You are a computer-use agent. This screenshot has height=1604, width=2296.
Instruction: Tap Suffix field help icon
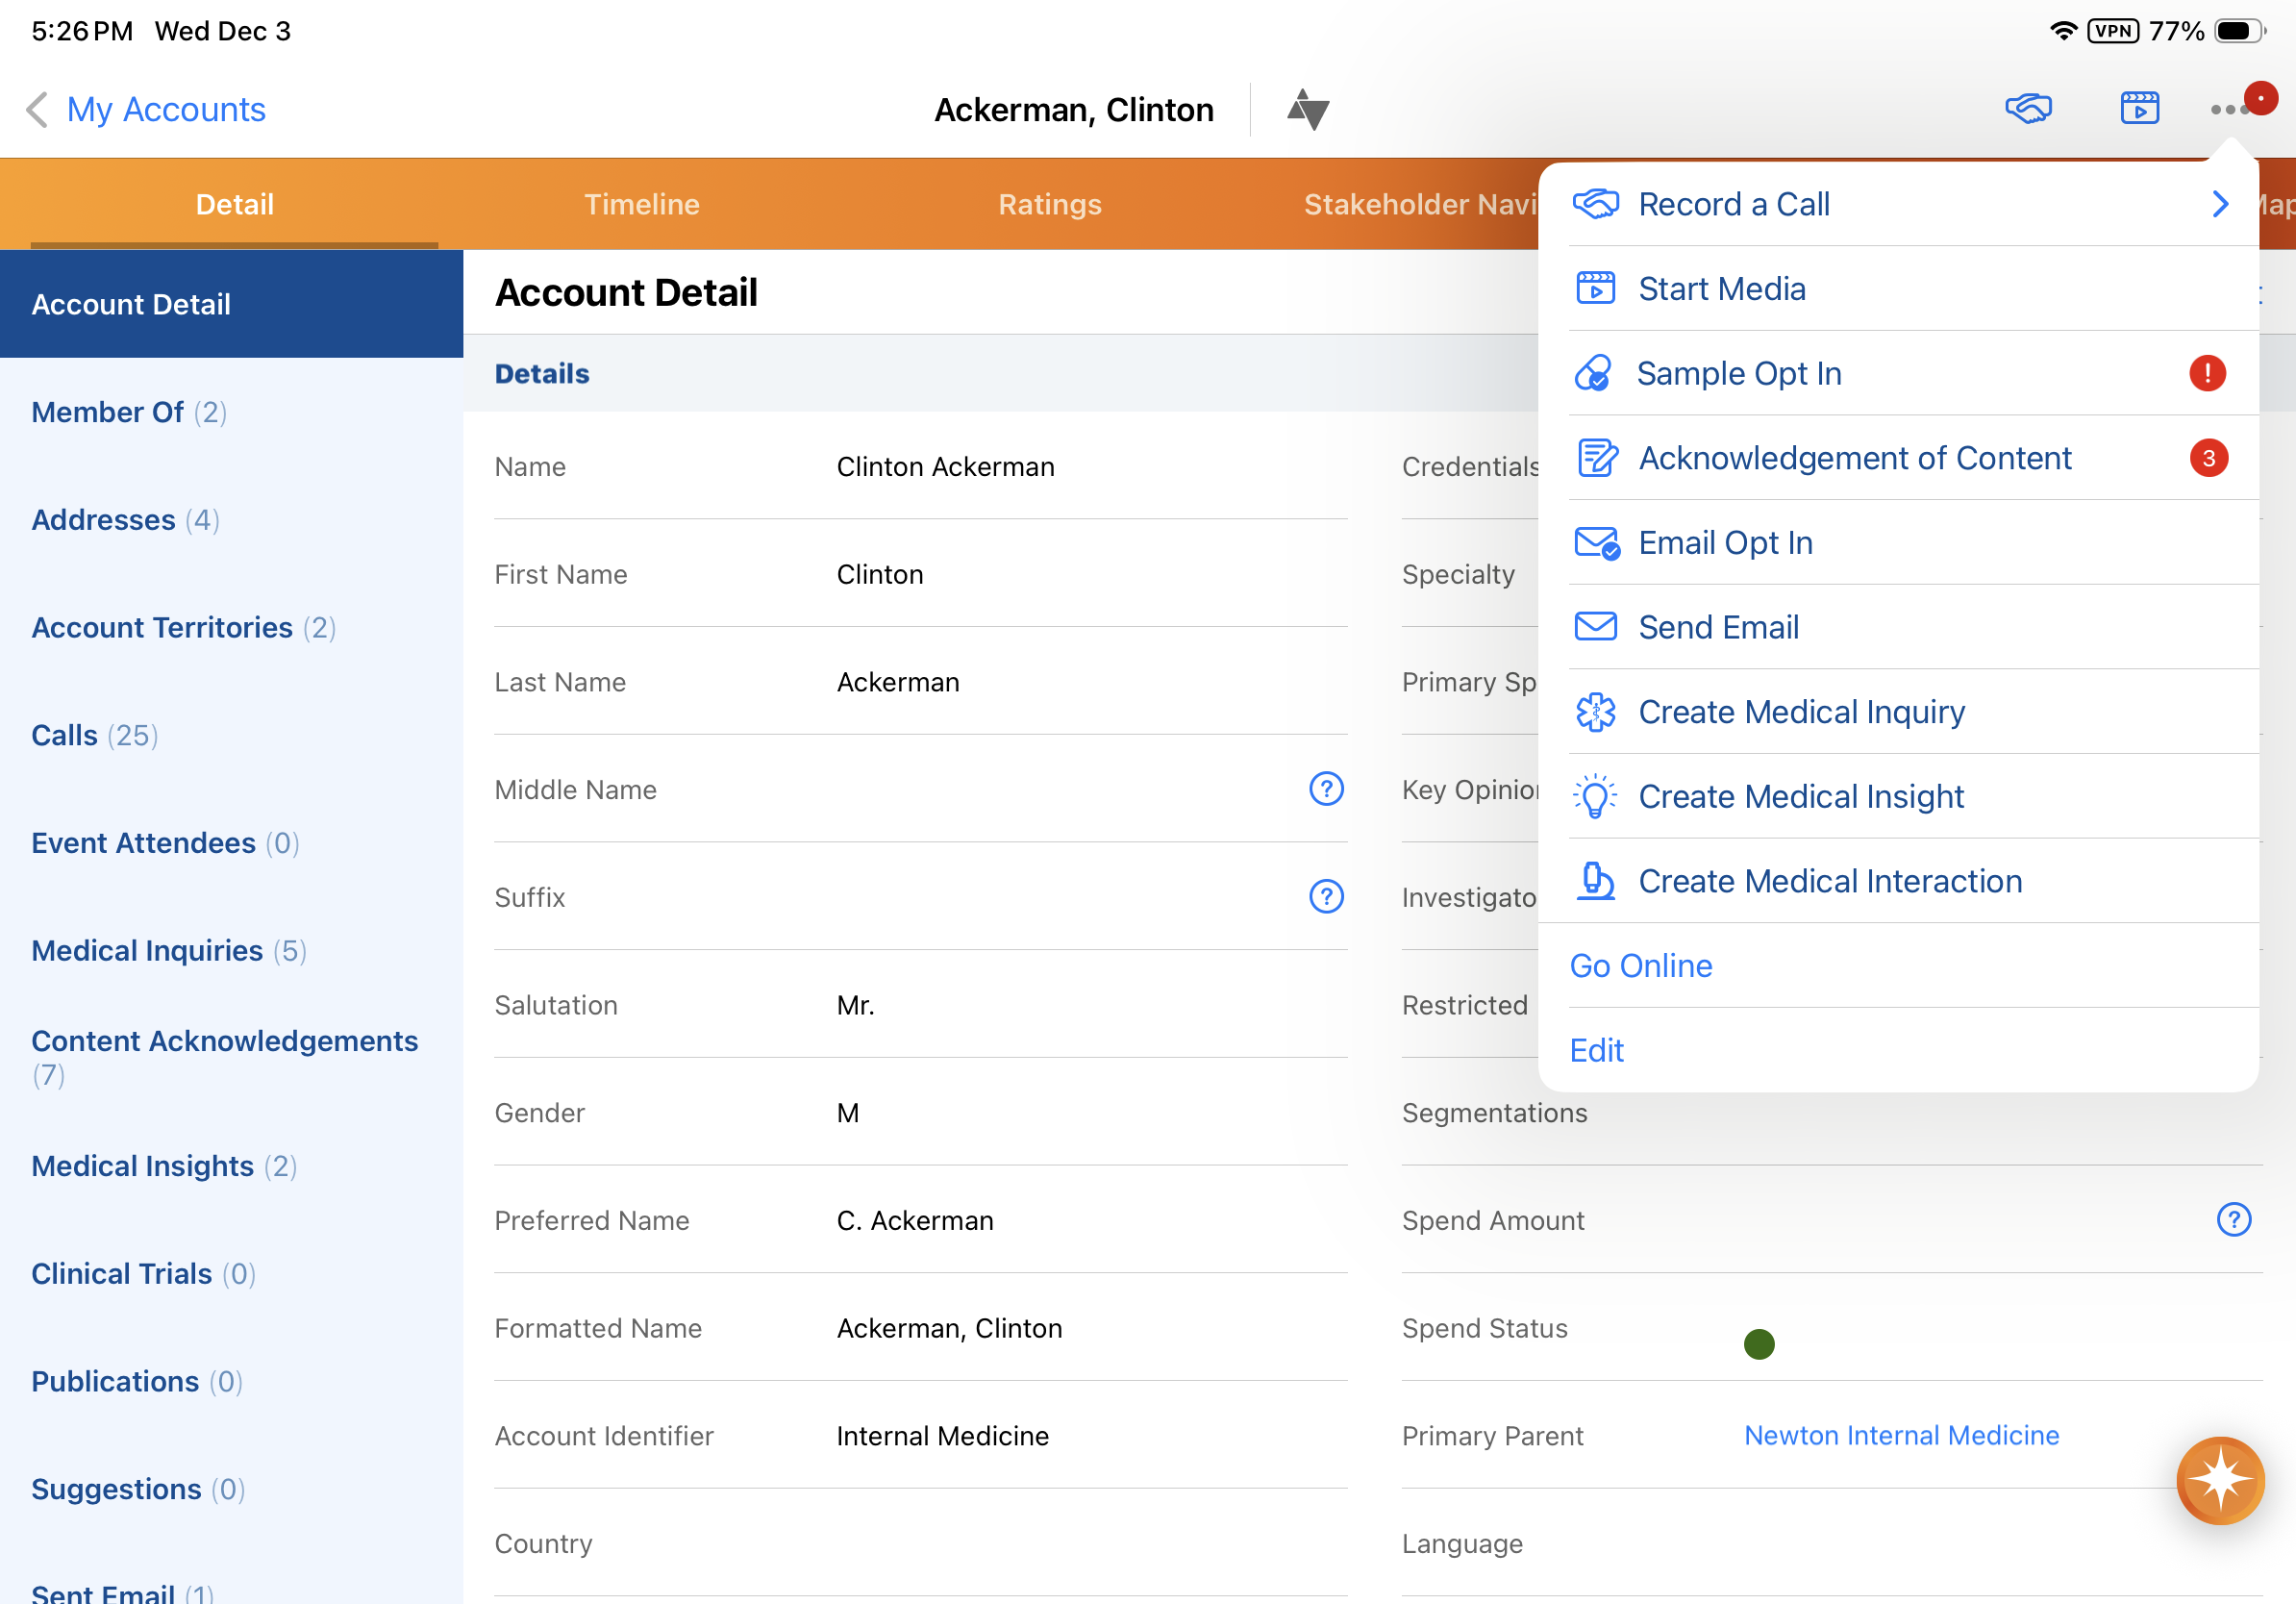[1326, 896]
